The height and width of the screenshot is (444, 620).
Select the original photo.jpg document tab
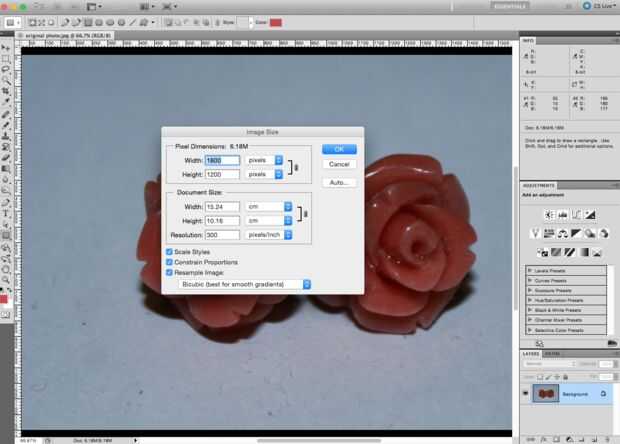[65, 36]
